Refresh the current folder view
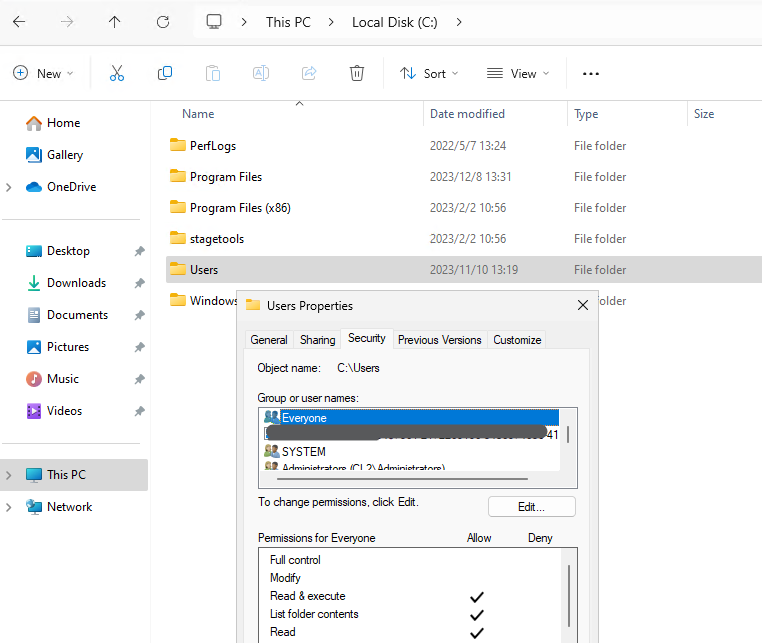762x643 pixels. point(163,22)
